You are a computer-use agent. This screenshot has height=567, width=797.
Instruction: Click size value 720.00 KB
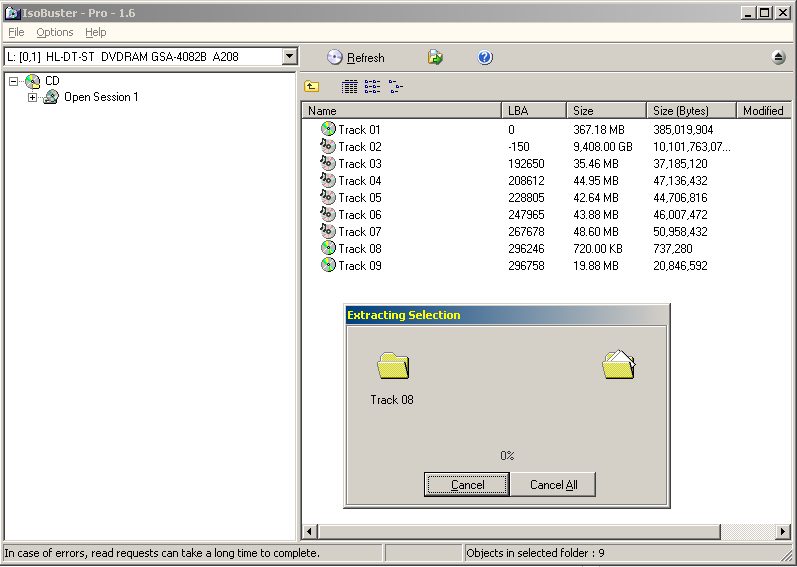point(598,248)
